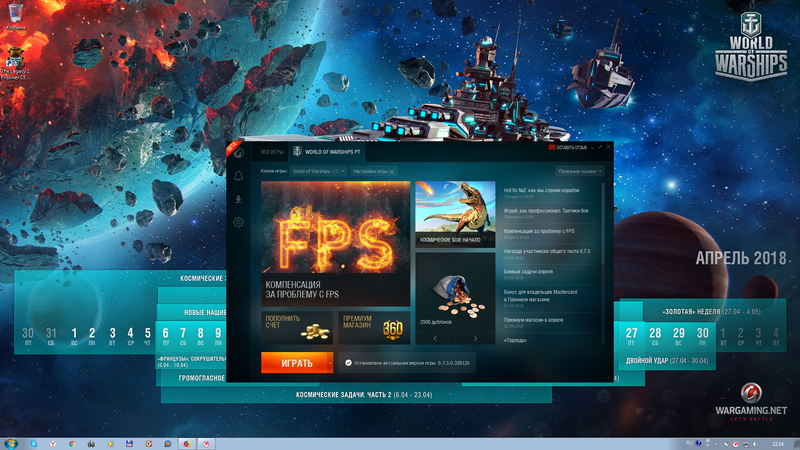Click the Wargaming red tray icon
This screenshot has height=450, width=800.
point(736,444)
